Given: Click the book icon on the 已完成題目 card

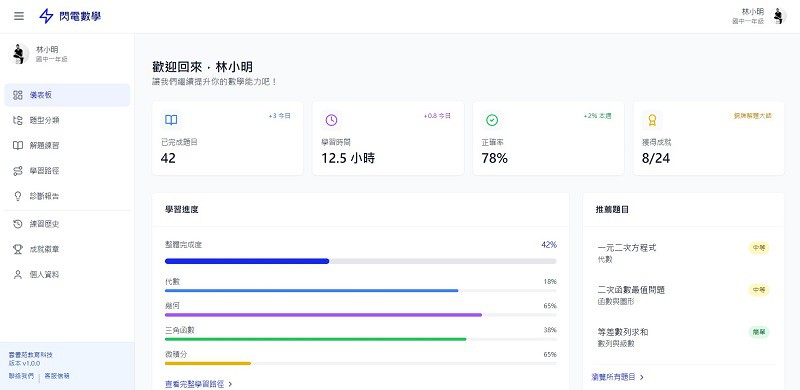Looking at the screenshot, I should [171, 120].
